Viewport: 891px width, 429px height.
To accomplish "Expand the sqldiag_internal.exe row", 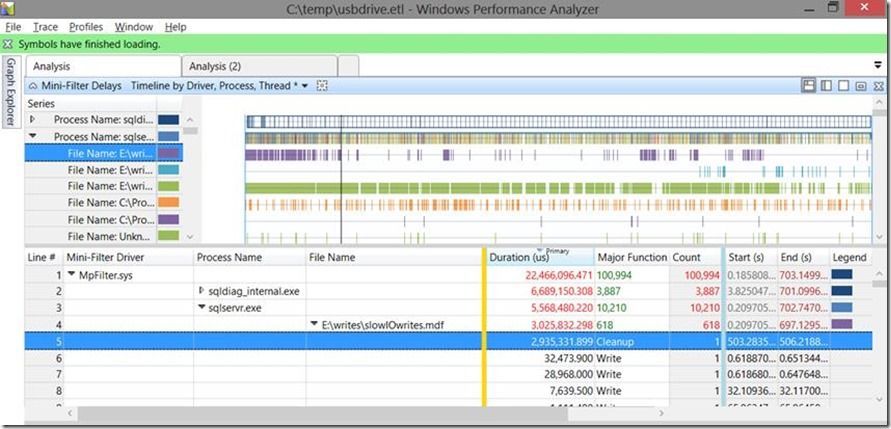I will click(x=201, y=291).
